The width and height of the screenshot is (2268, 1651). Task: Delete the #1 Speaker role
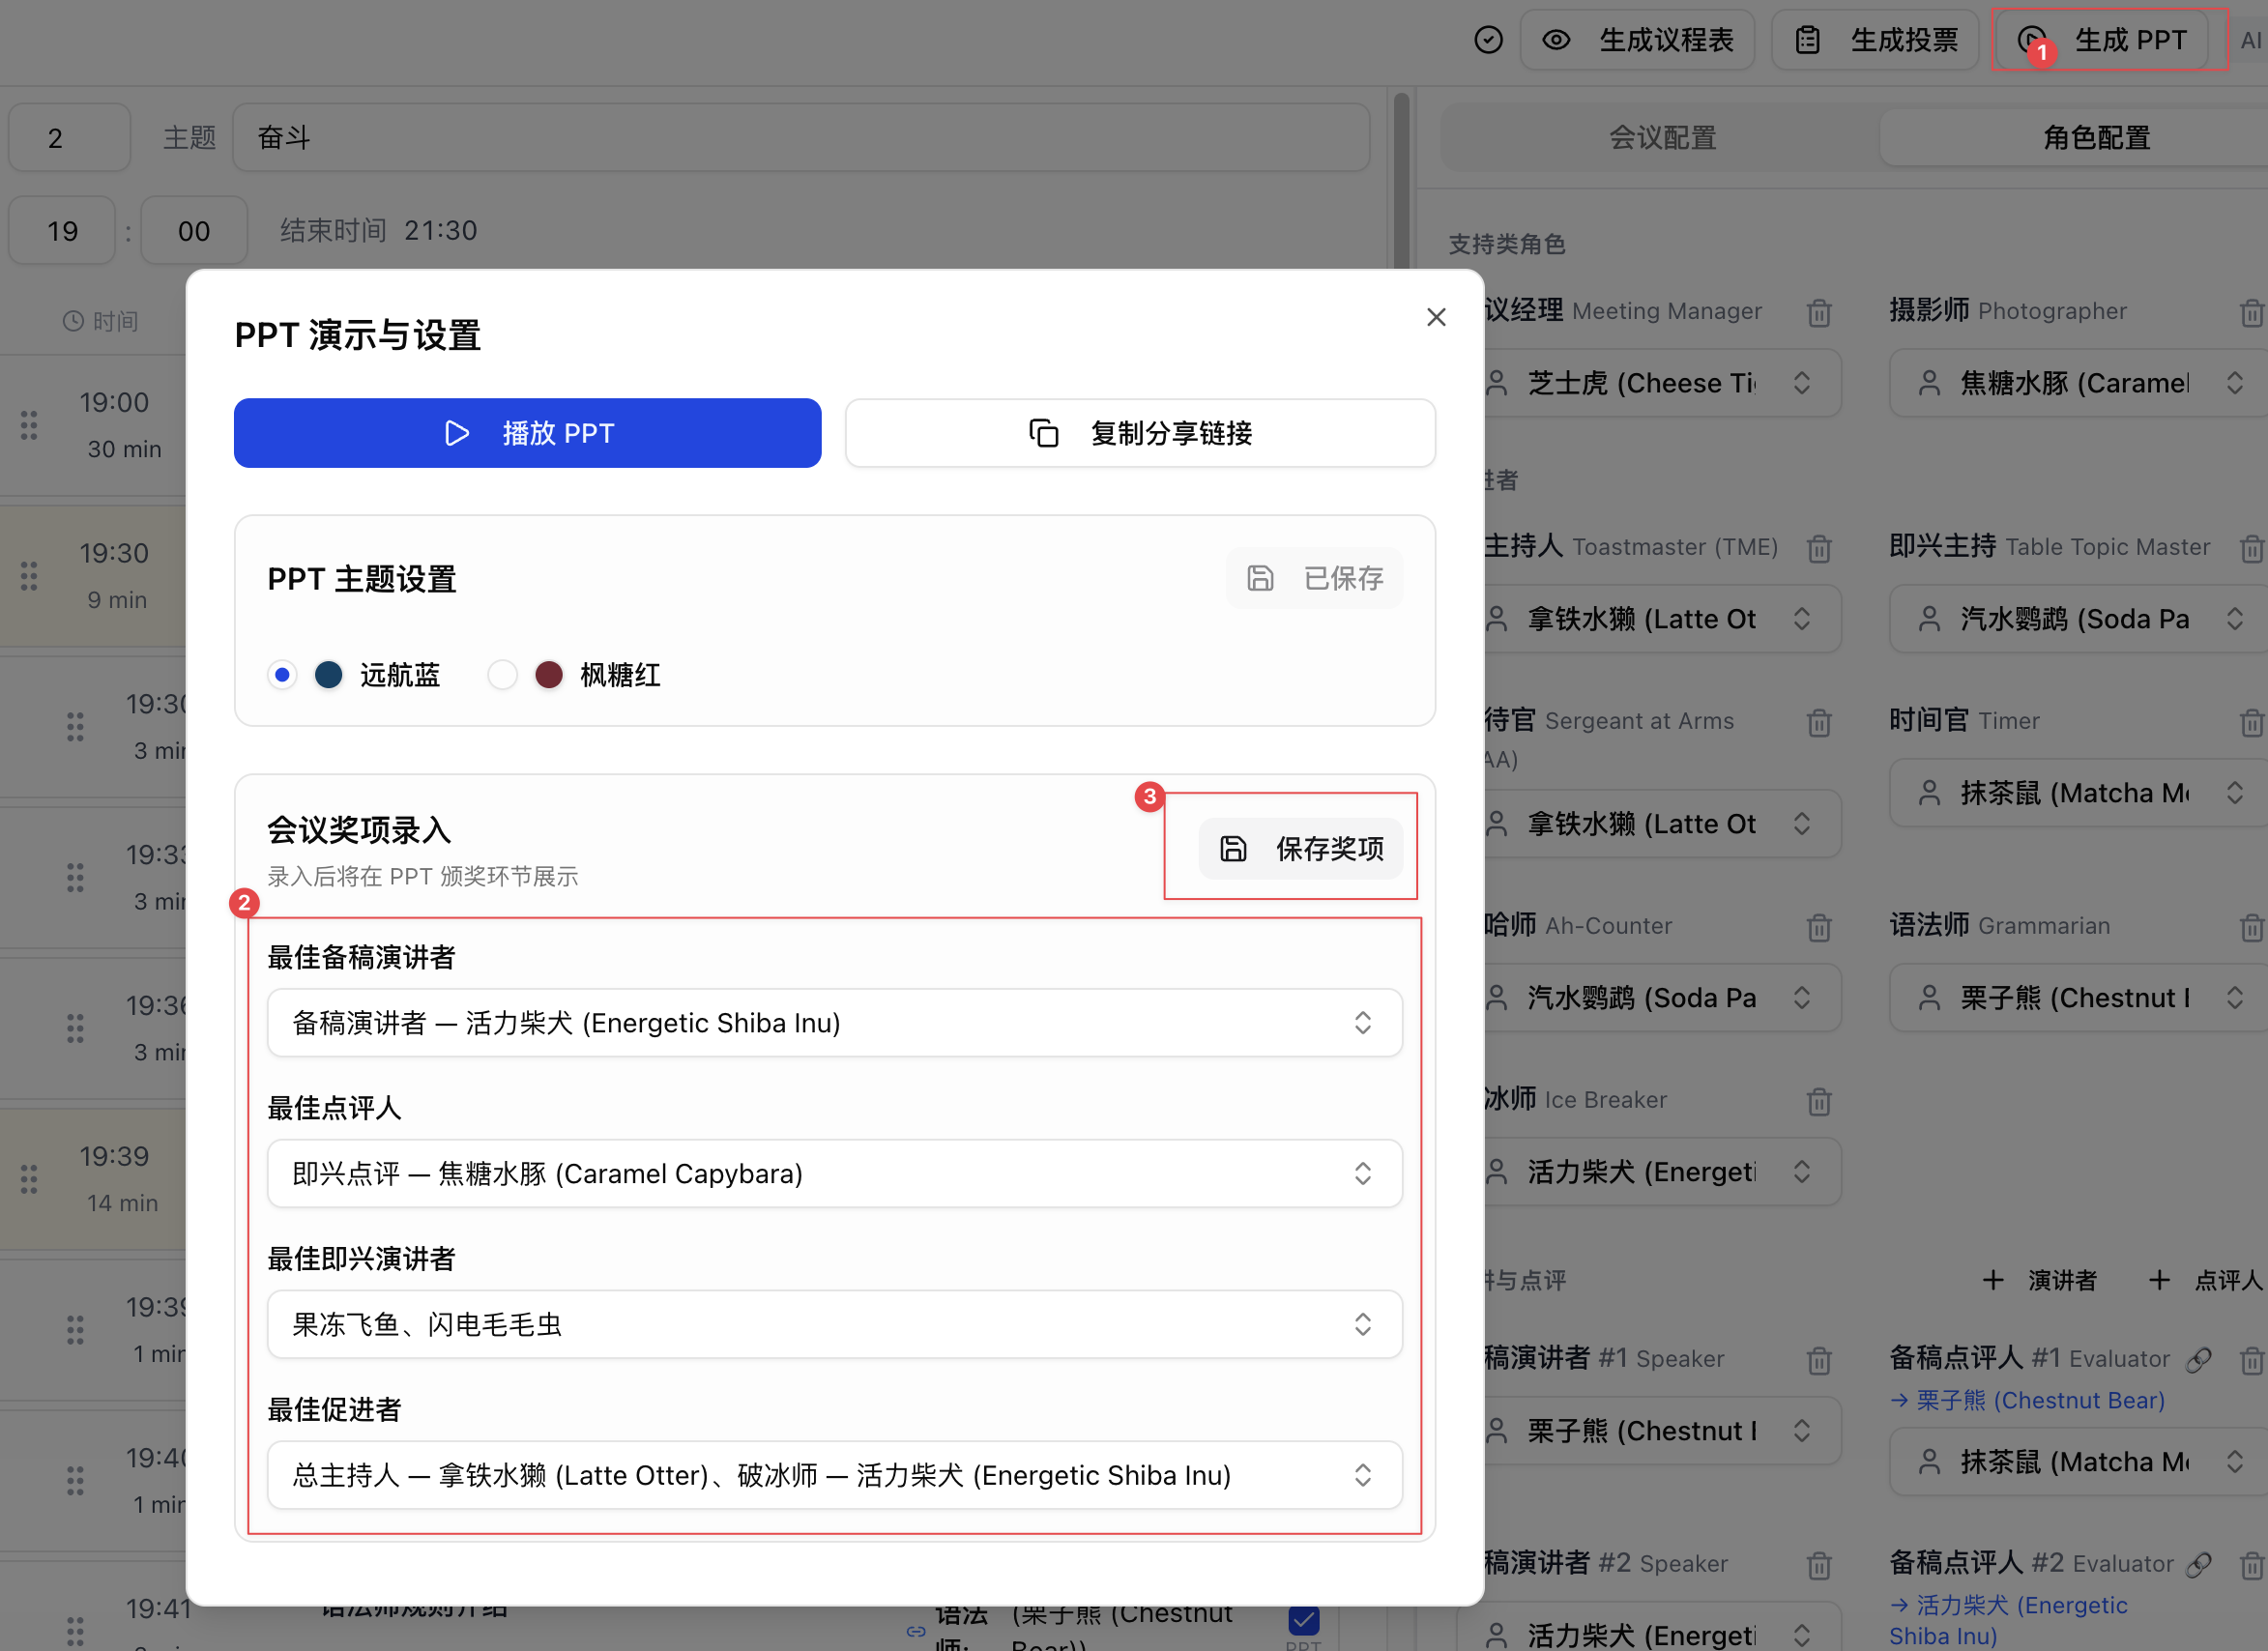(x=1819, y=1360)
